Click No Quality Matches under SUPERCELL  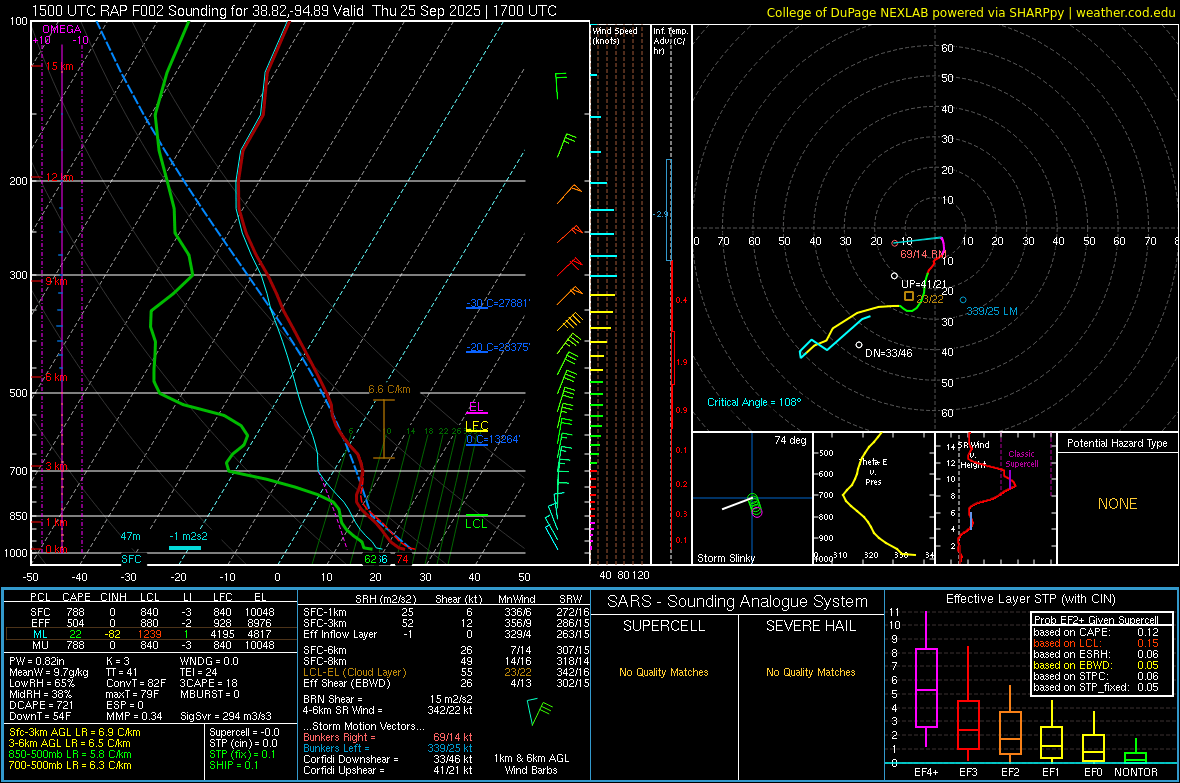(x=664, y=672)
